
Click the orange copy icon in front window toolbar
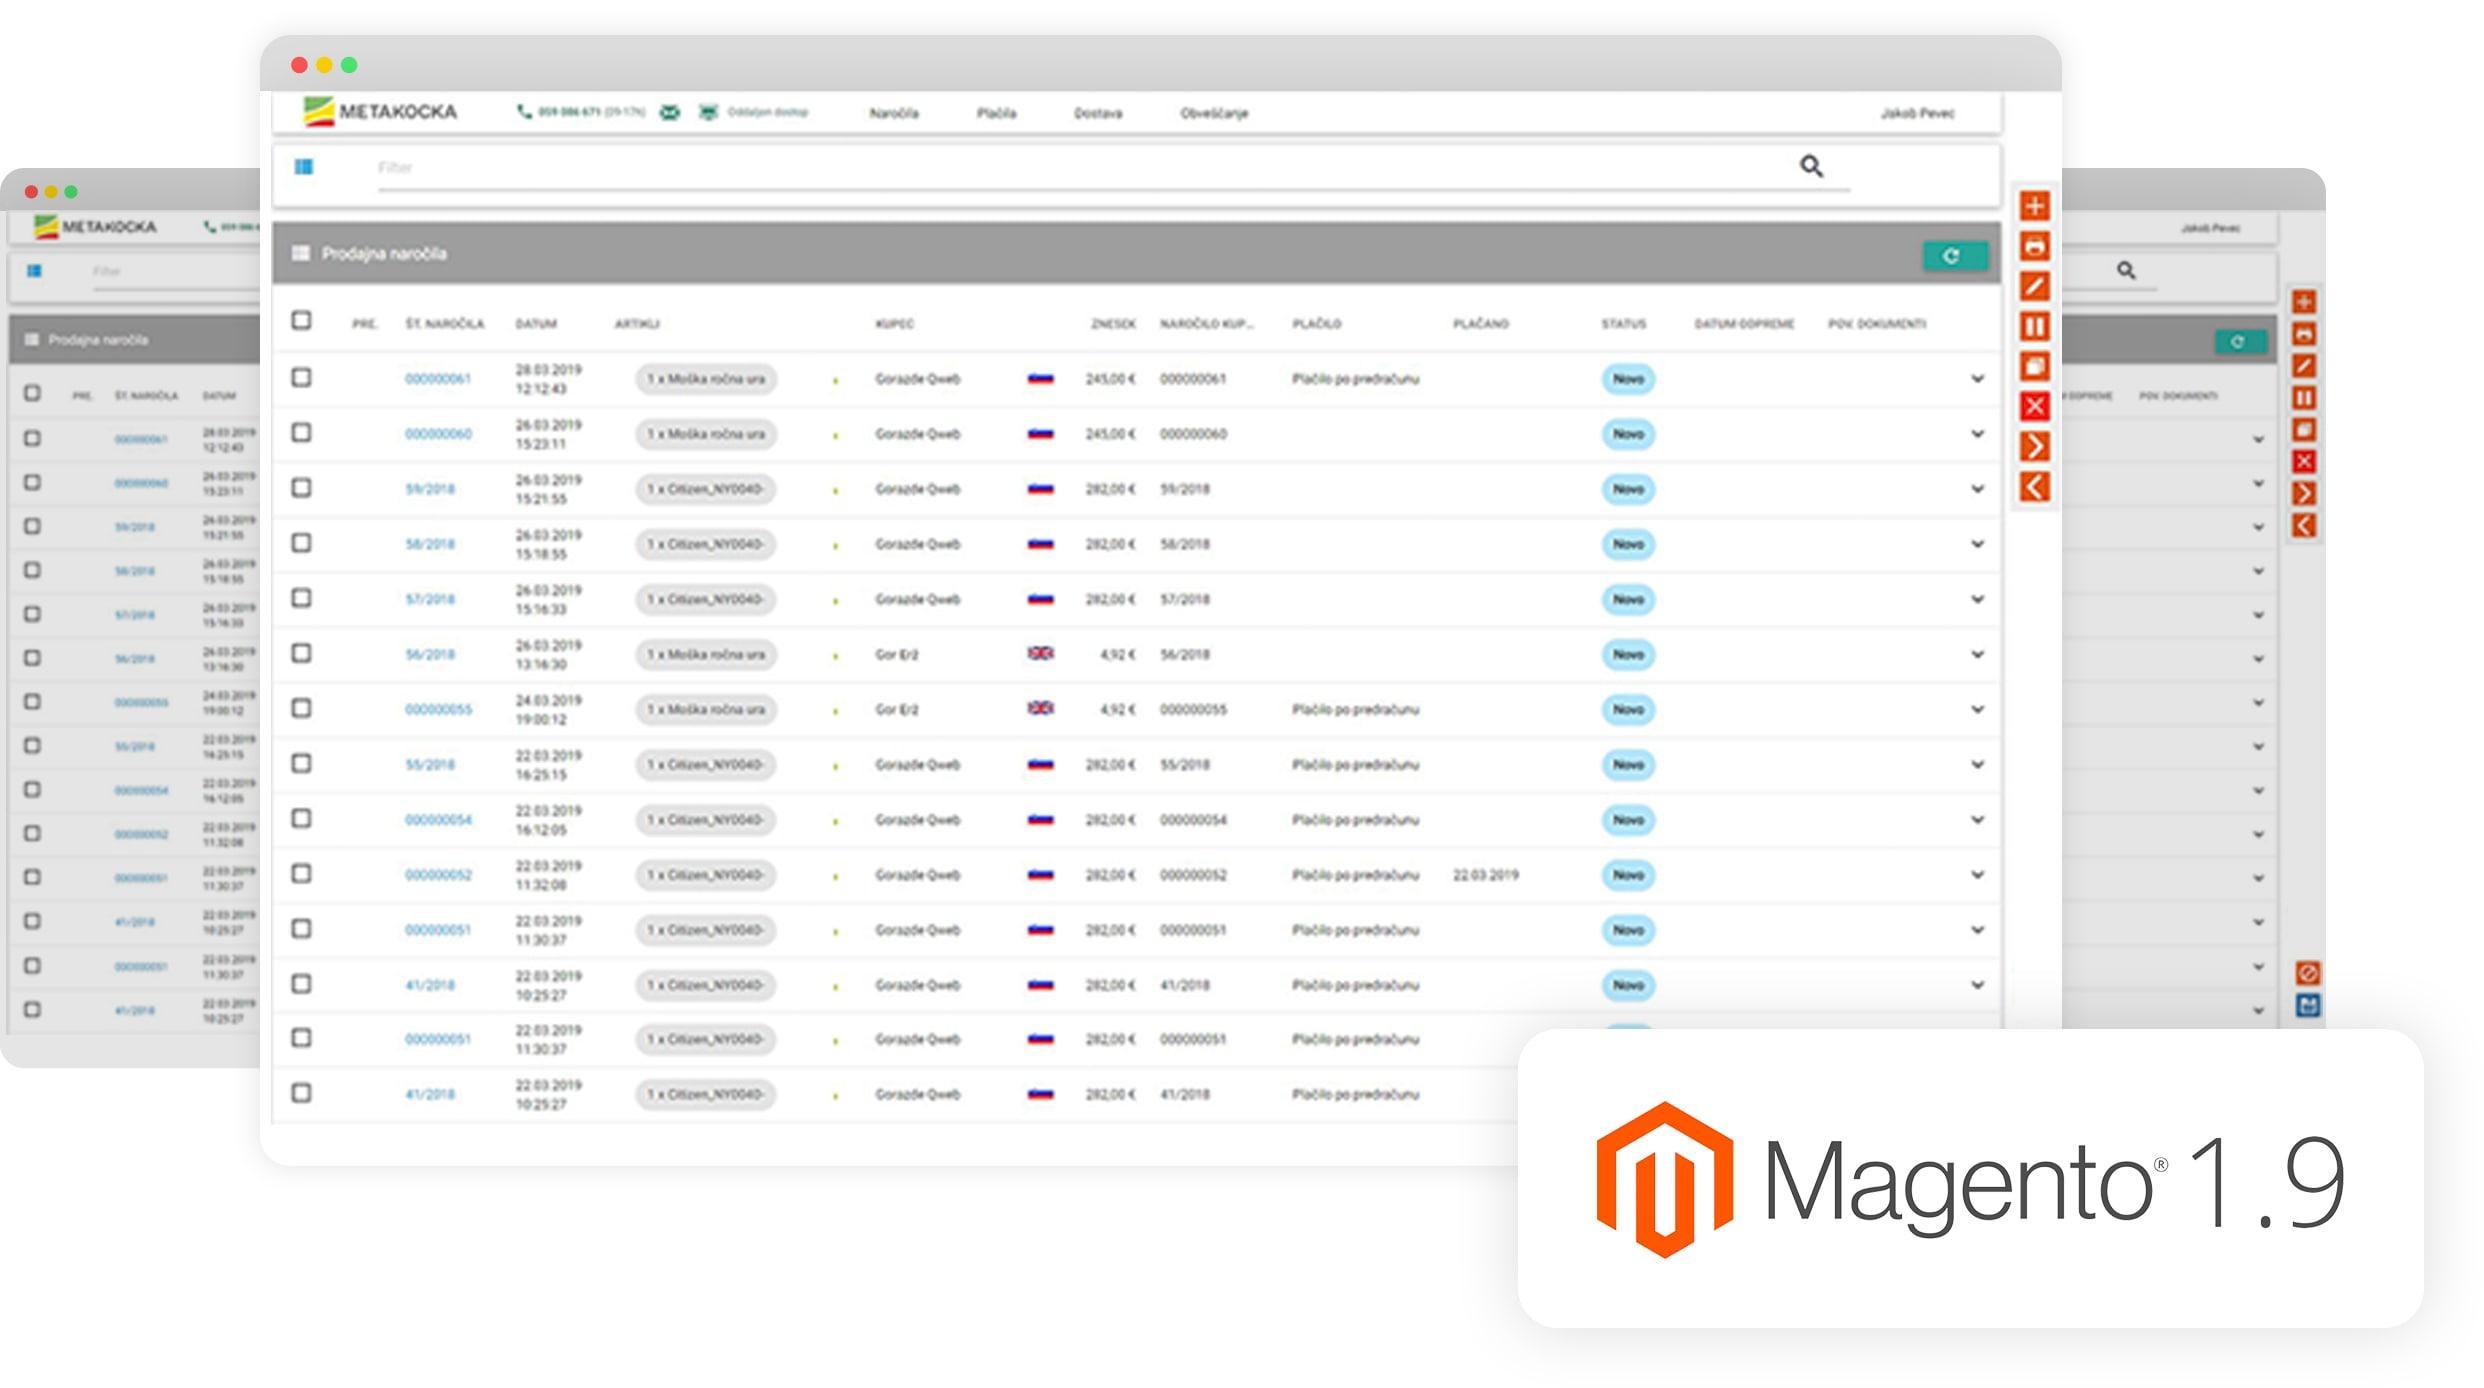click(2034, 366)
